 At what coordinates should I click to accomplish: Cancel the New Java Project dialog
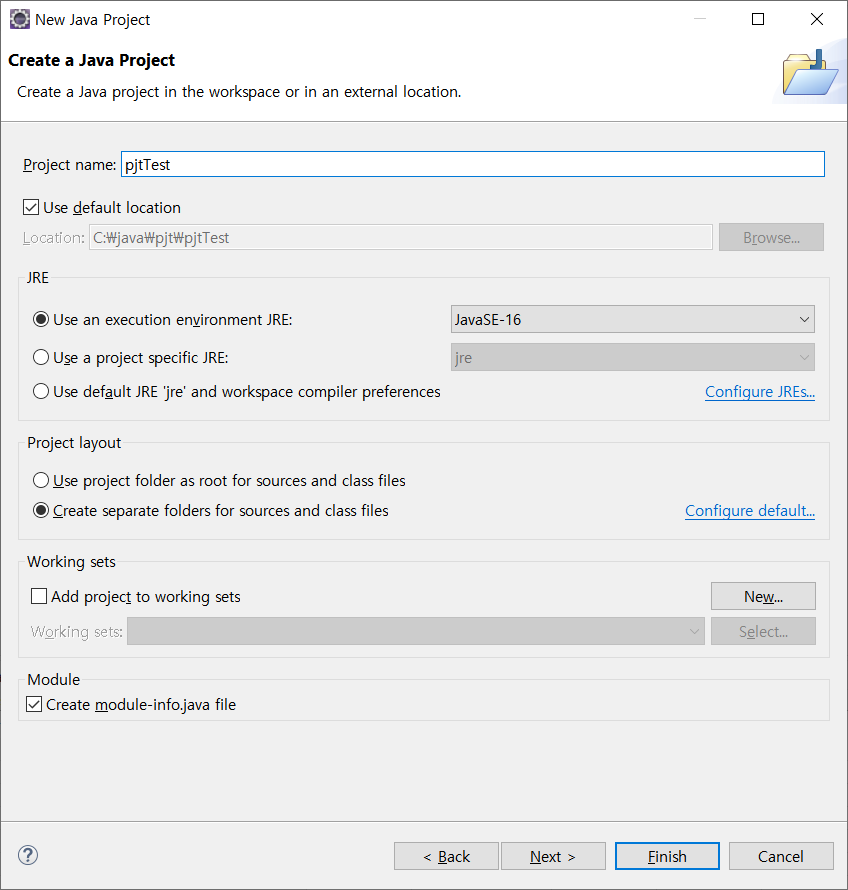(x=781, y=856)
